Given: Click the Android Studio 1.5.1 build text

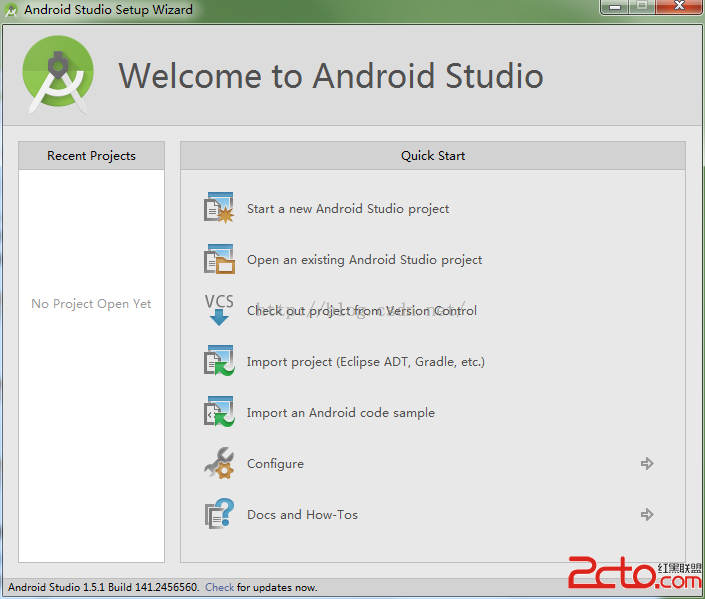Looking at the screenshot, I should point(103,587).
